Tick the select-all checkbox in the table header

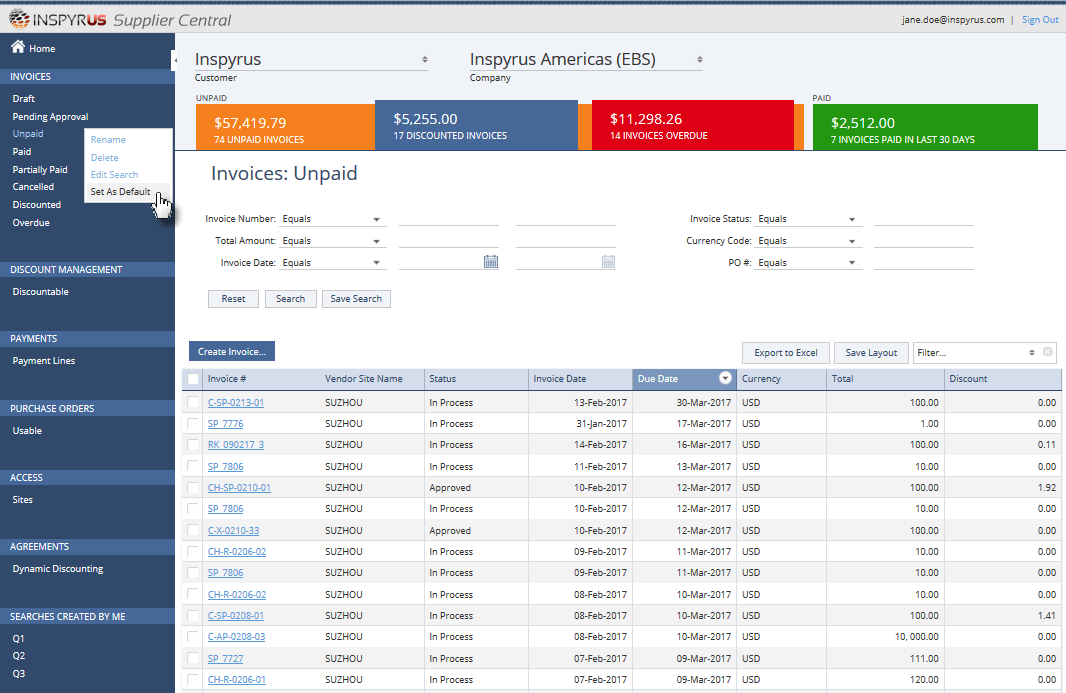[x=193, y=379]
